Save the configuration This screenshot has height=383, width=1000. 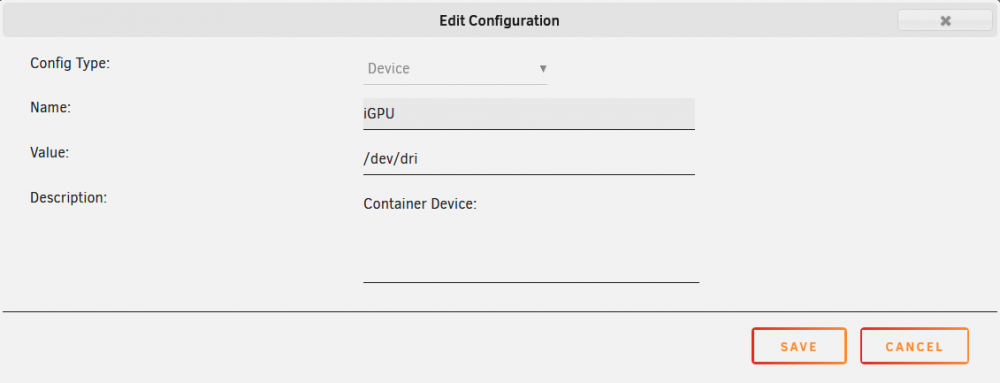click(x=799, y=346)
